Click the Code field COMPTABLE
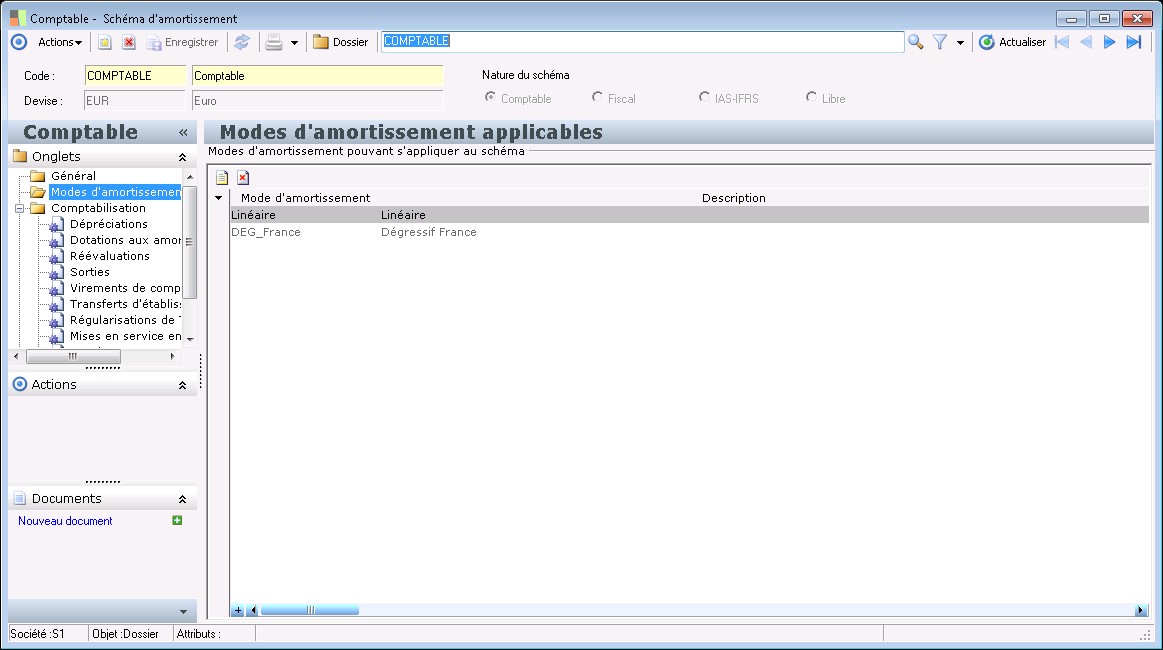The image size is (1163, 650). (135, 76)
